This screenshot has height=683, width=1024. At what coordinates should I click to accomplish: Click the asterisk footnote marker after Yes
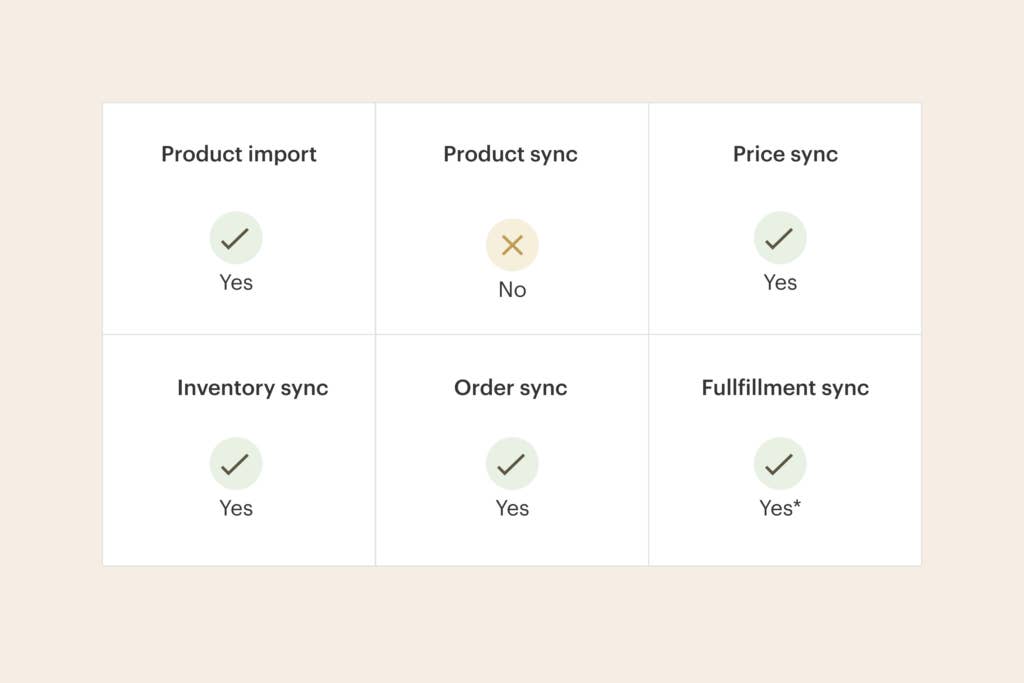coord(797,505)
